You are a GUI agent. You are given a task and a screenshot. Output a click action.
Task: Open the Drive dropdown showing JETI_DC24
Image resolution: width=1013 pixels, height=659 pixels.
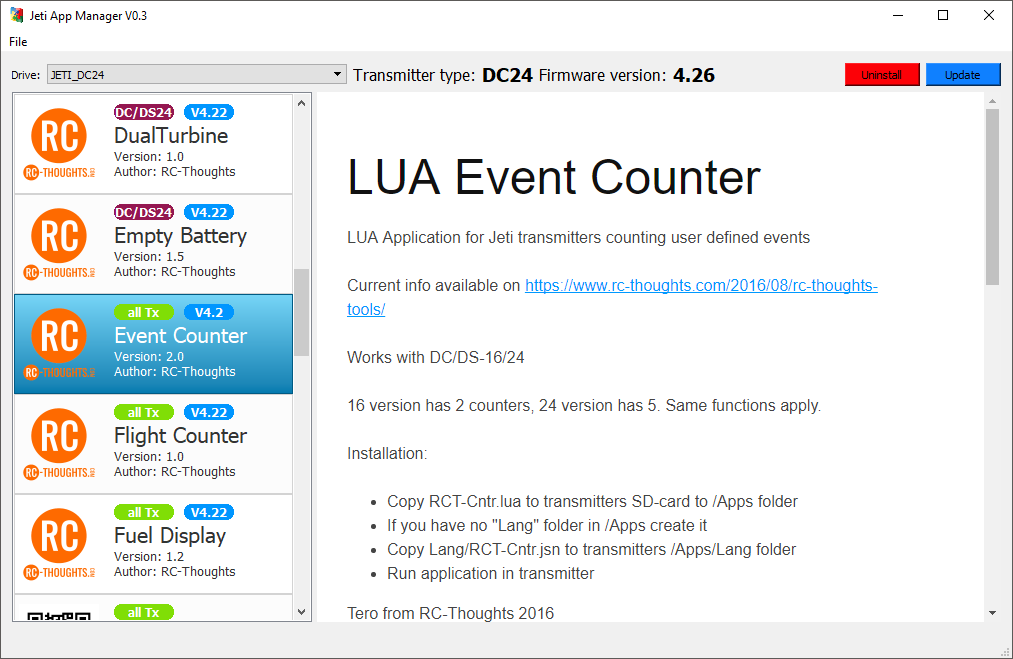(x=196, y=75)
